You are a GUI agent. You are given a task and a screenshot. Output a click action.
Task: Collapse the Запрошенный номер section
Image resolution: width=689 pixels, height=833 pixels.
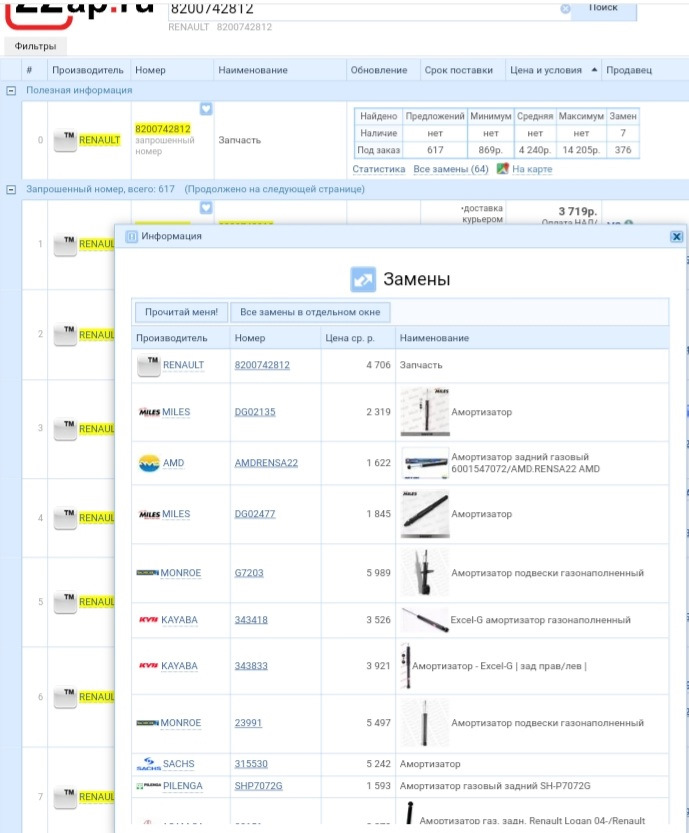11,190
